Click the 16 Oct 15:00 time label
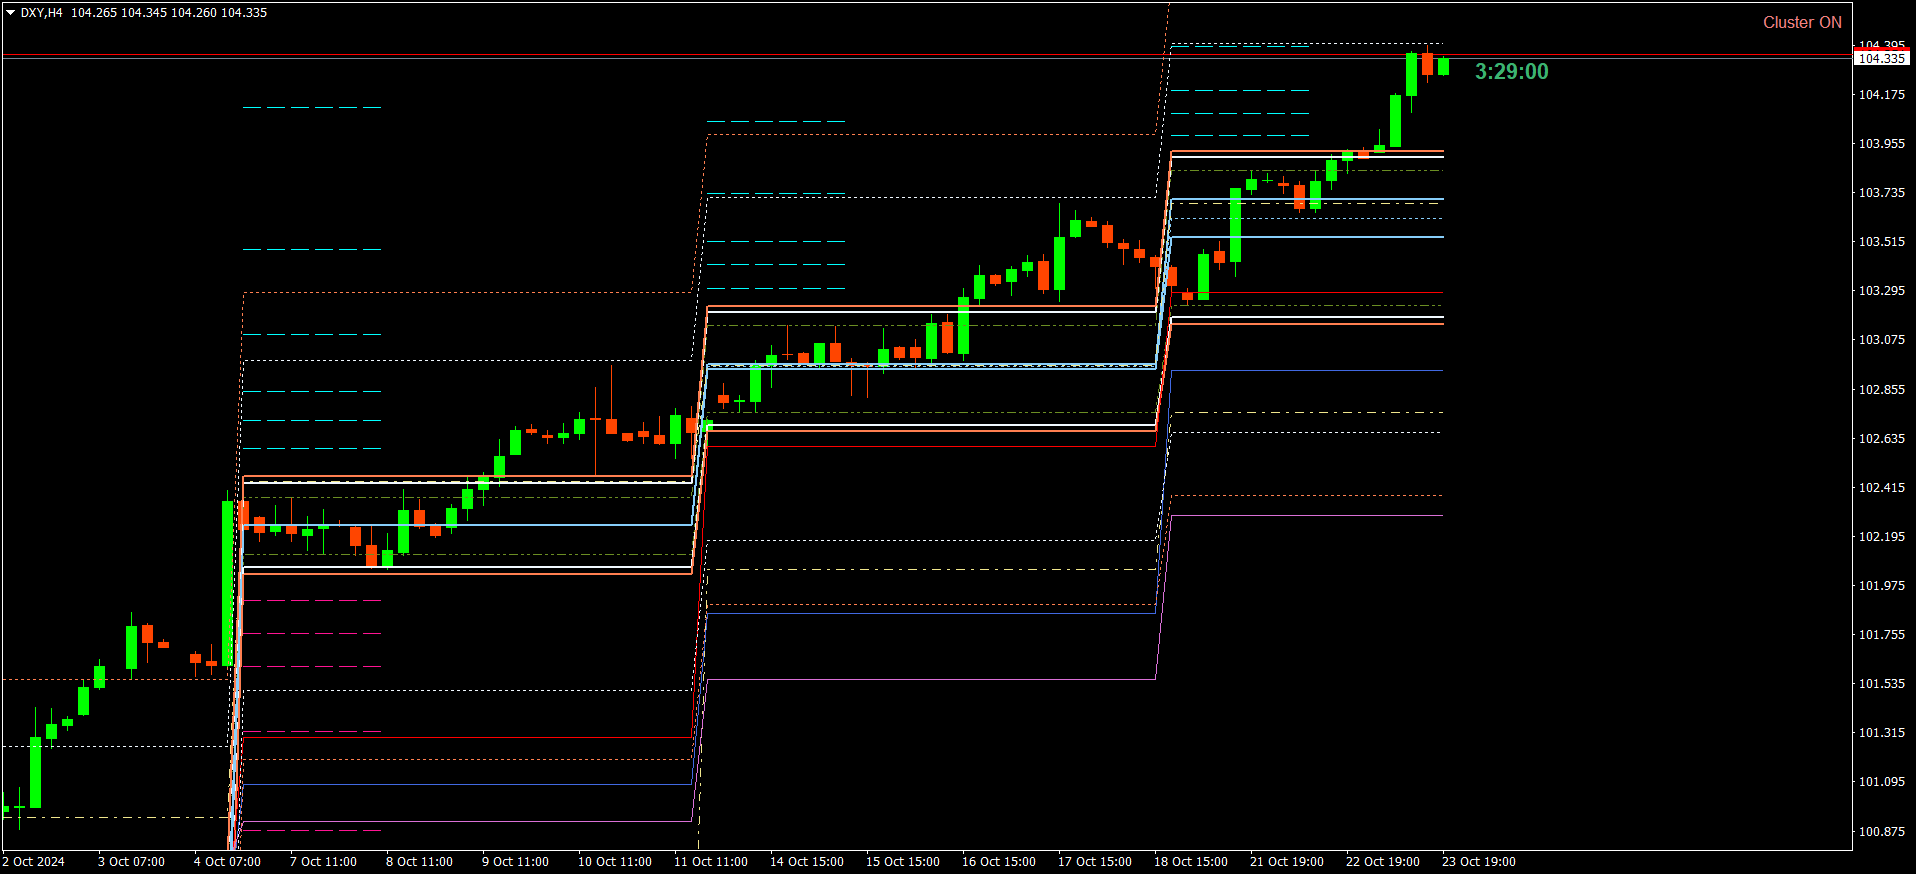The width and height of the screenshot is (1916, 874). pos(999,862)
